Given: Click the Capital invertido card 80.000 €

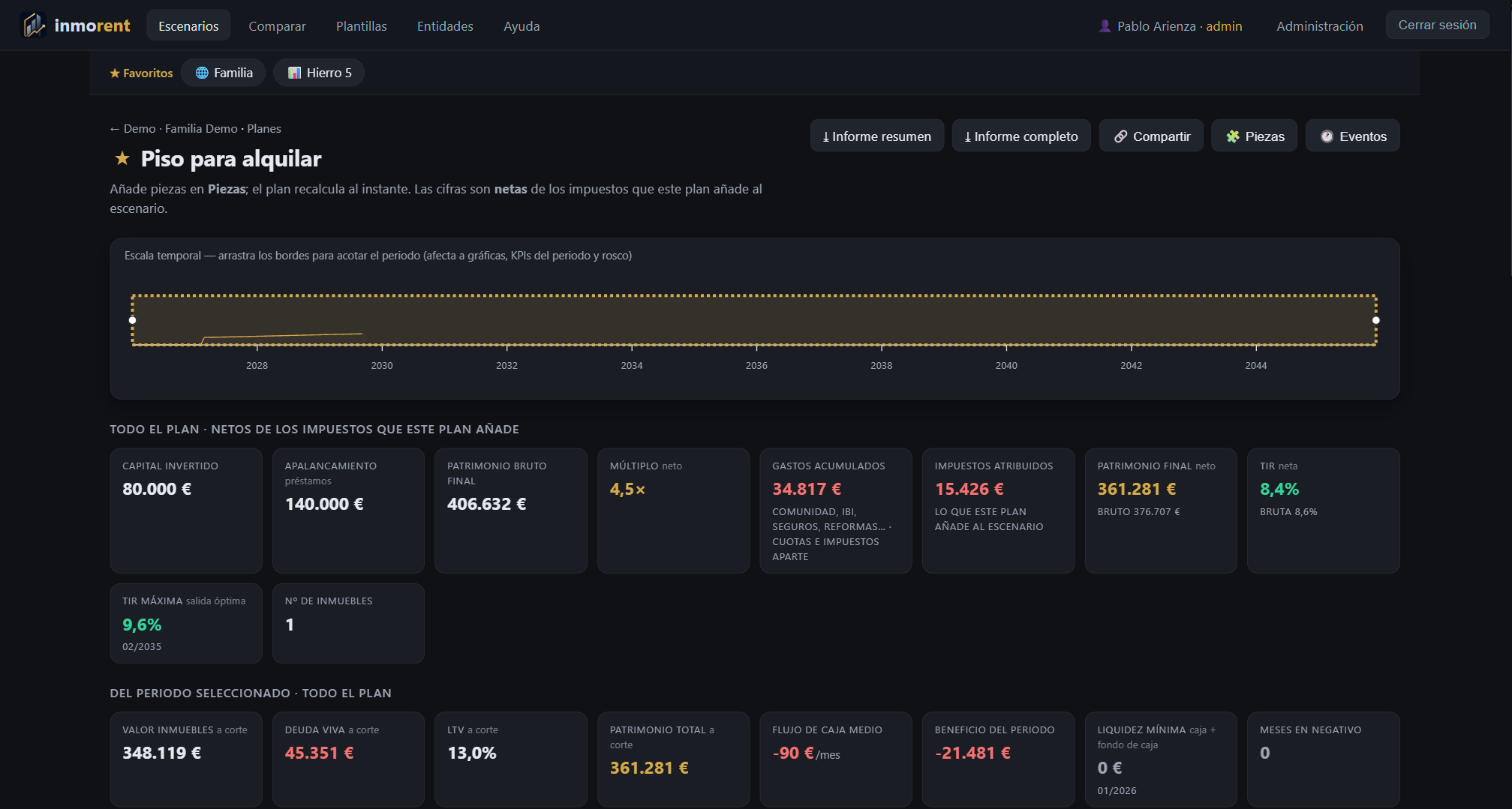Looking at the screenshot, I should click(186, 510).
